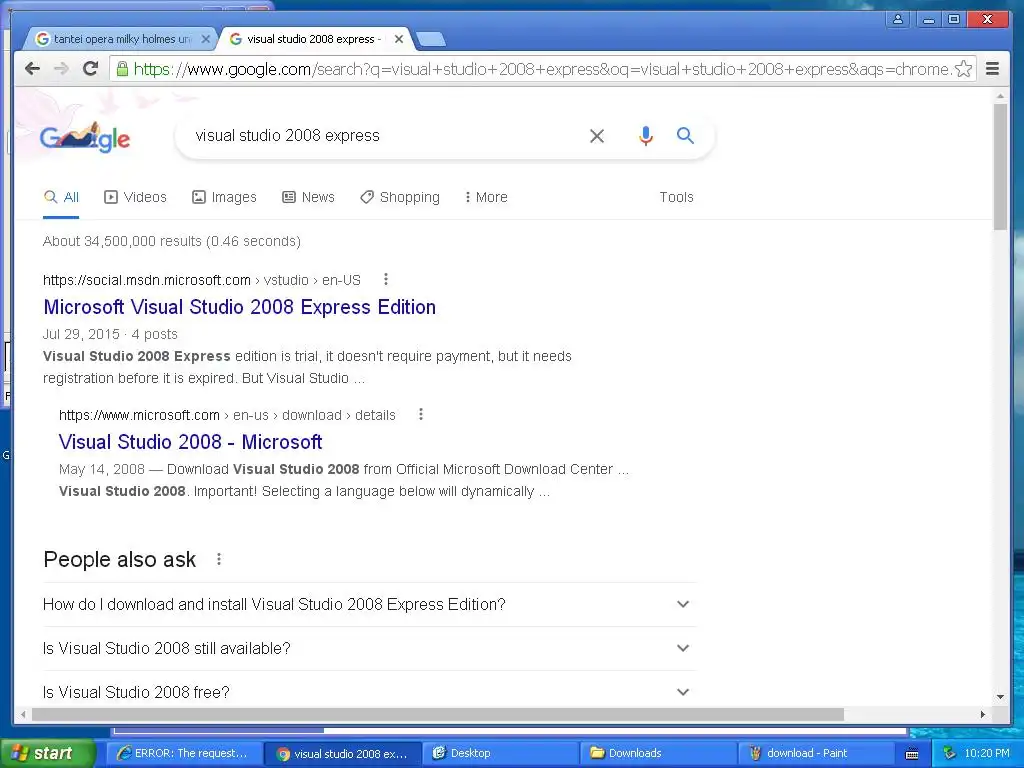Image resolution: width=1024 pixels, height=768 pixels.
Task: Open options for the www.microsoft.com result
Action: pyautogui.click(x=421, y=415)
